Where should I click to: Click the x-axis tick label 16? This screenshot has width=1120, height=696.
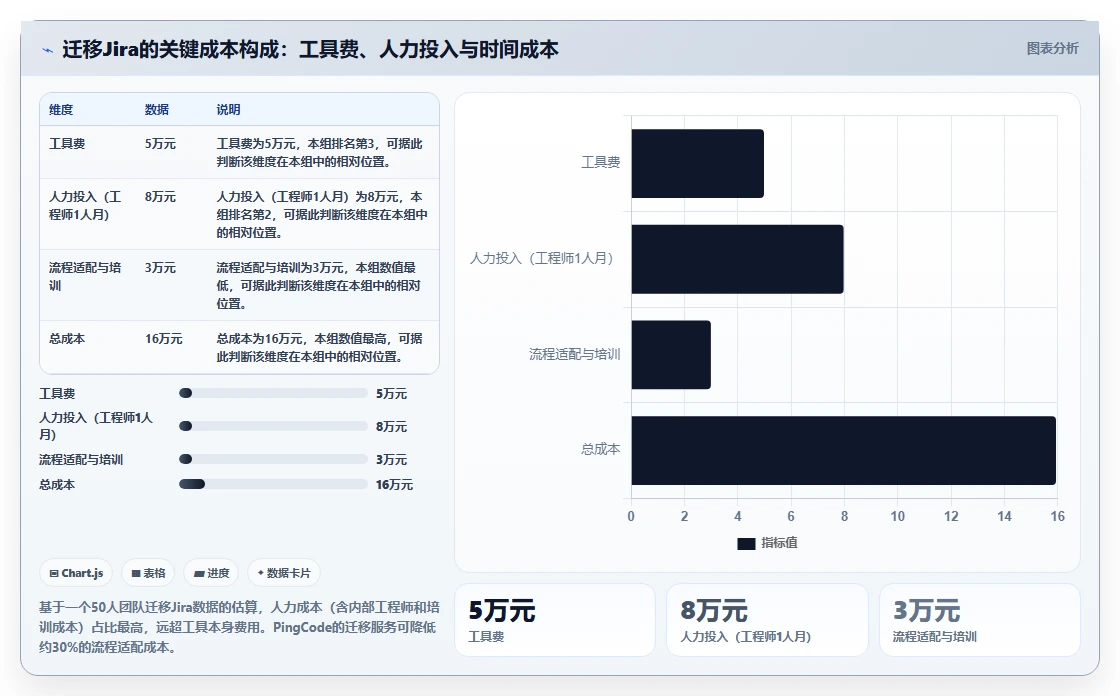pos(1057,517)
